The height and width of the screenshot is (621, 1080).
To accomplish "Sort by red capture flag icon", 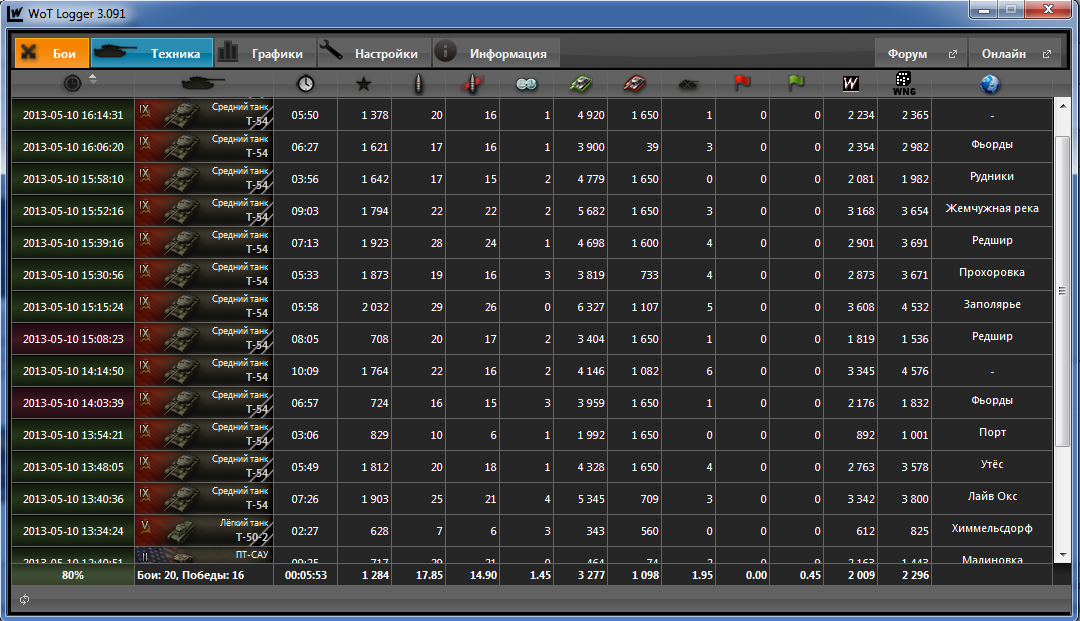I will click(x=742, y=83).
